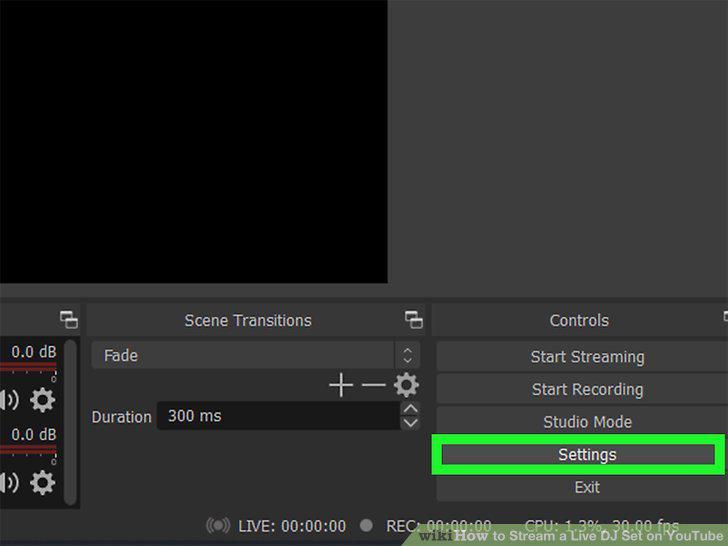Decrease transition duration with down arrow
The height and width of the screenshot is (546, 728).
coord(410,423)
